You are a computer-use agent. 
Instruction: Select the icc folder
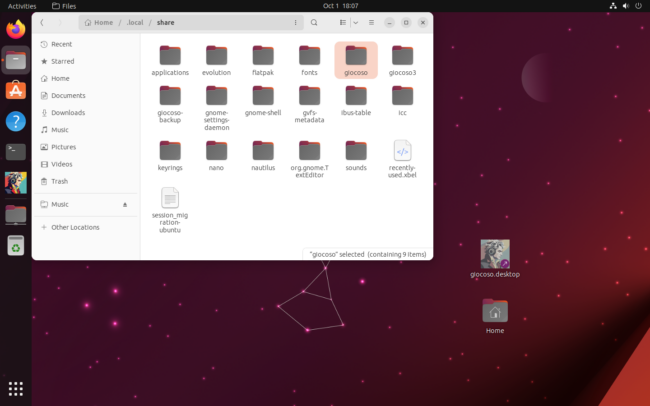(x=402, y=101)
